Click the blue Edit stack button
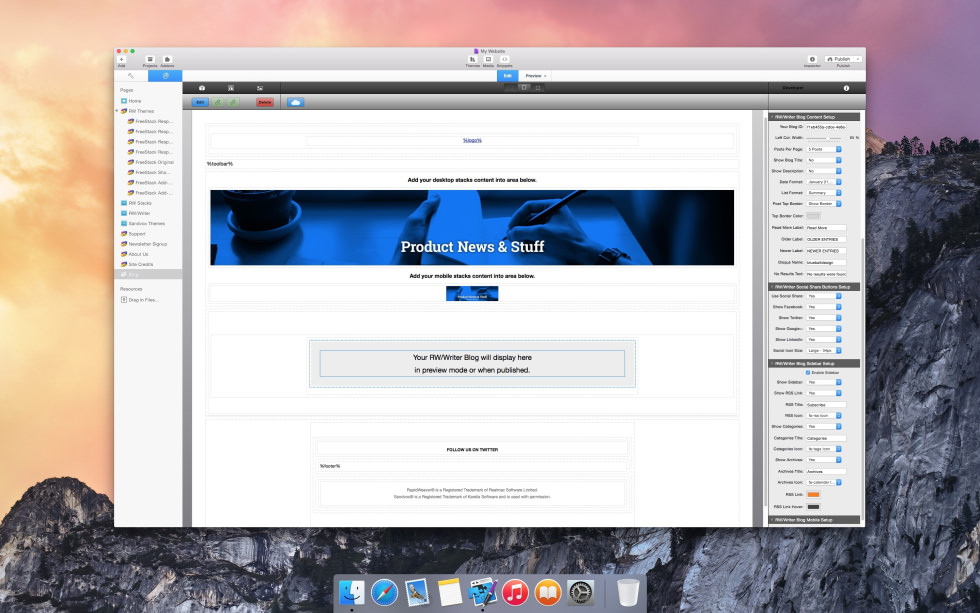Screen dimensions: 980x613 (200, 102)
